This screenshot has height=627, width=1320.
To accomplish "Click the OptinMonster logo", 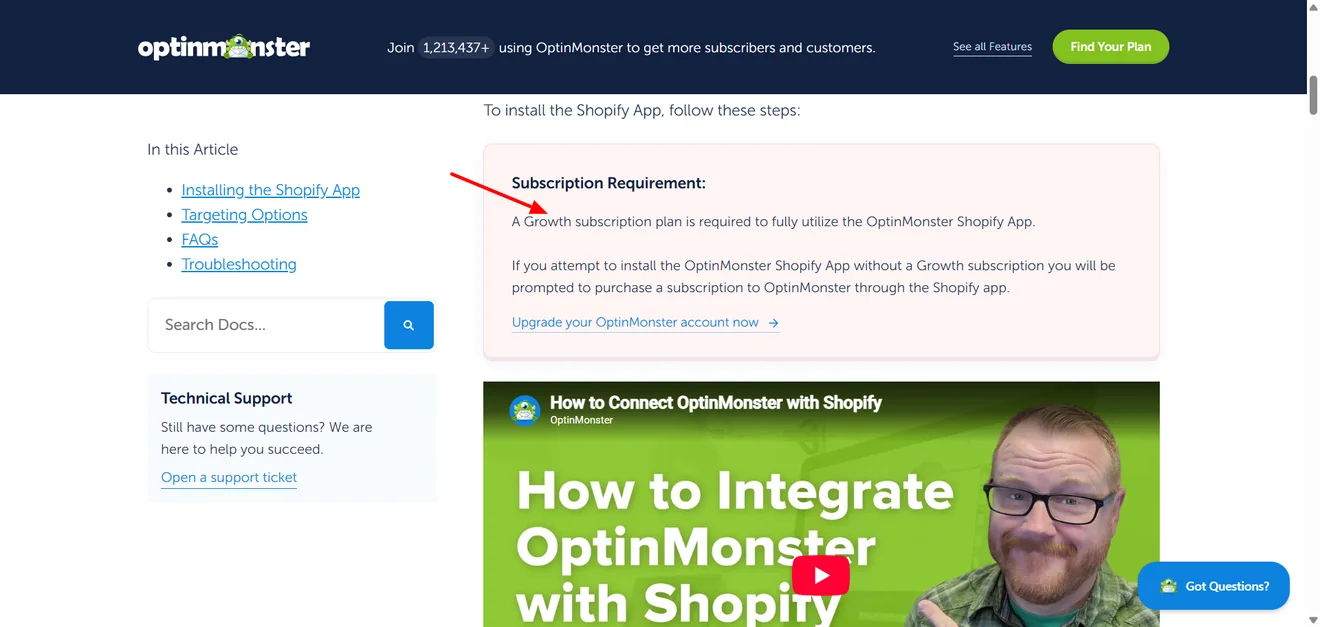I will (224, 47).
